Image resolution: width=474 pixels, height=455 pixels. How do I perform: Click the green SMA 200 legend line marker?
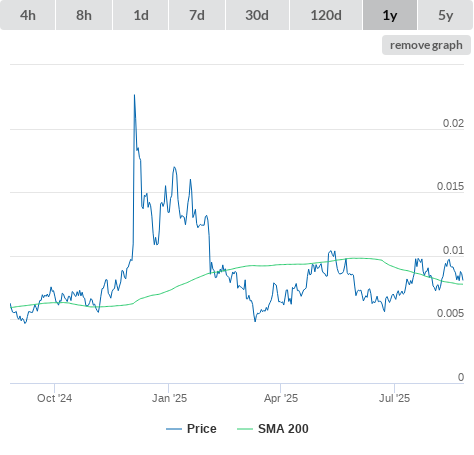click(245, 429)
